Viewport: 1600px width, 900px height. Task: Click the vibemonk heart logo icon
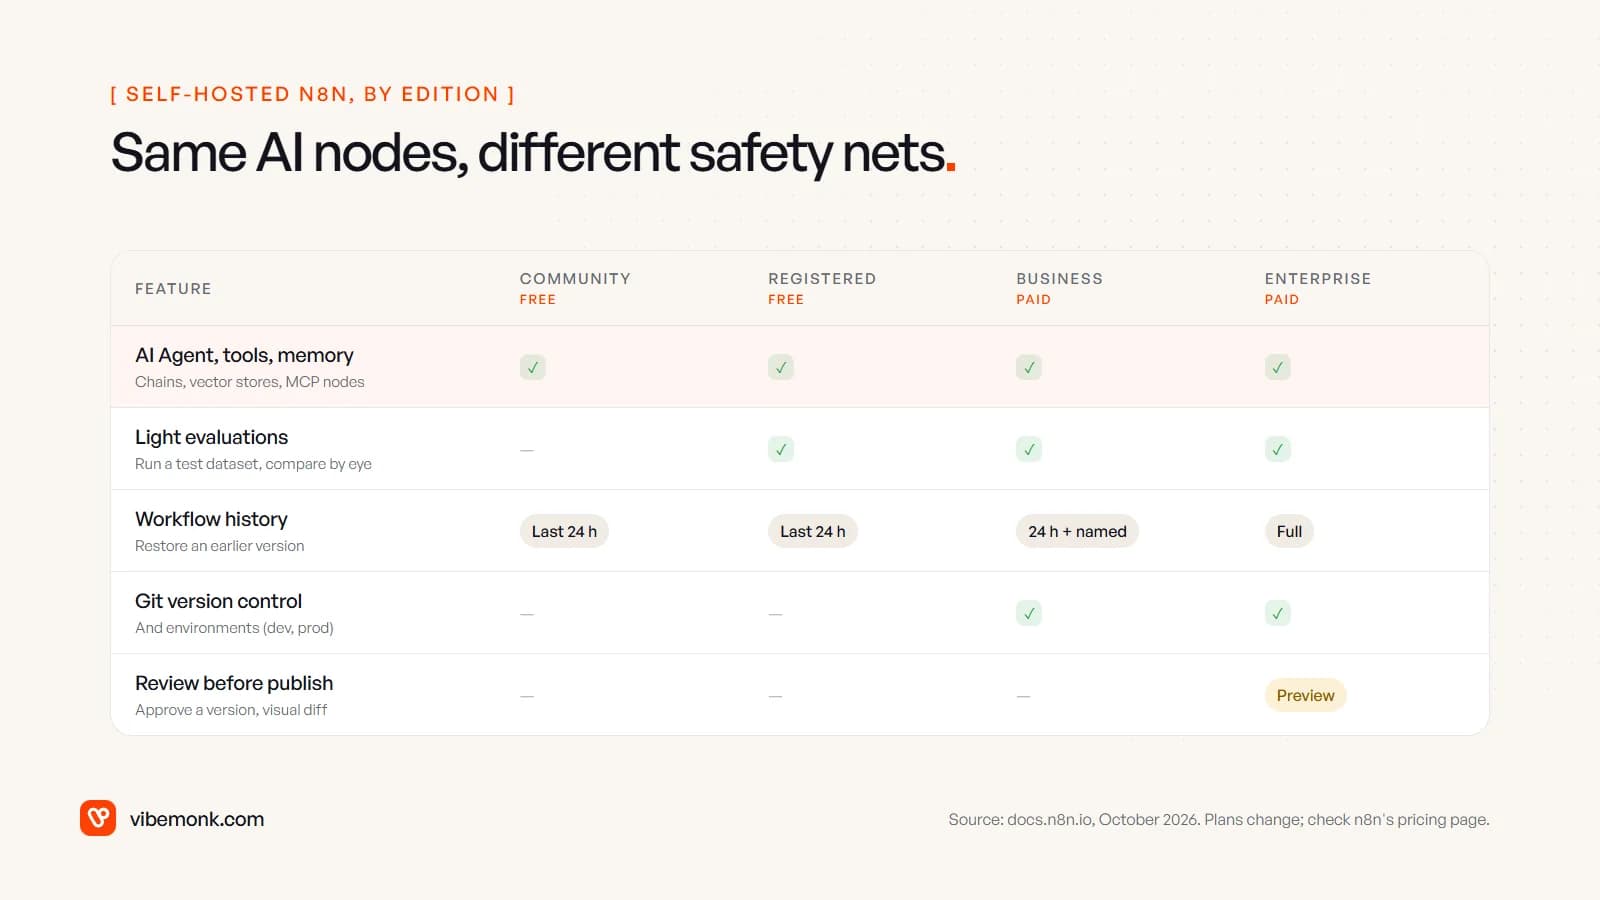click(98, 818)
